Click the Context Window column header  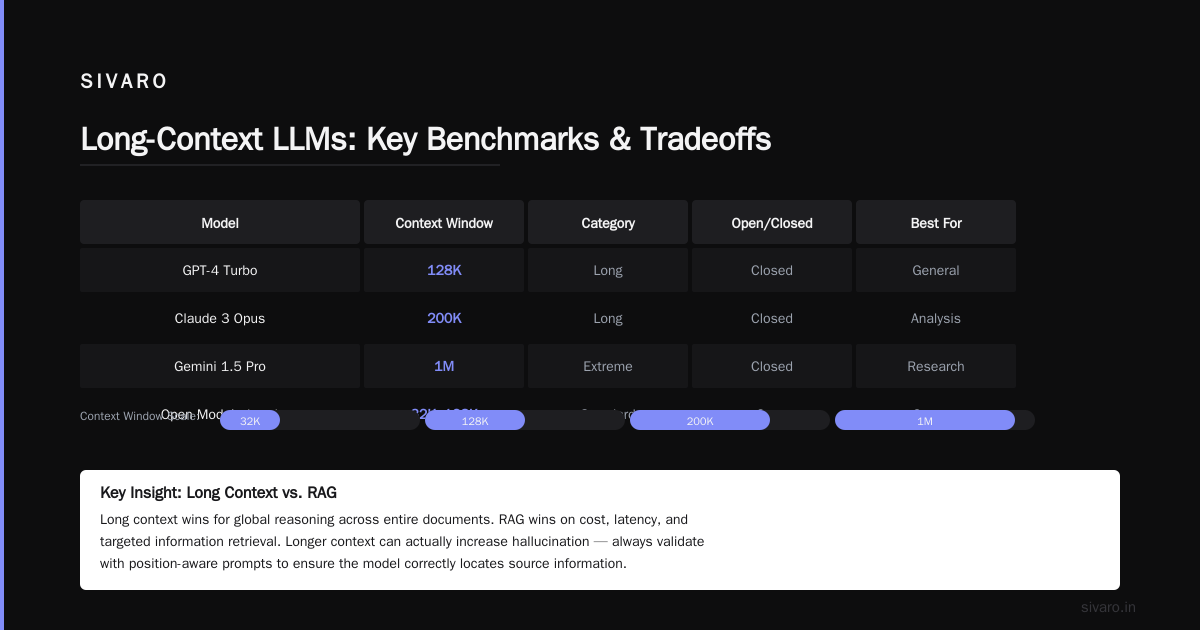[444, 222]
